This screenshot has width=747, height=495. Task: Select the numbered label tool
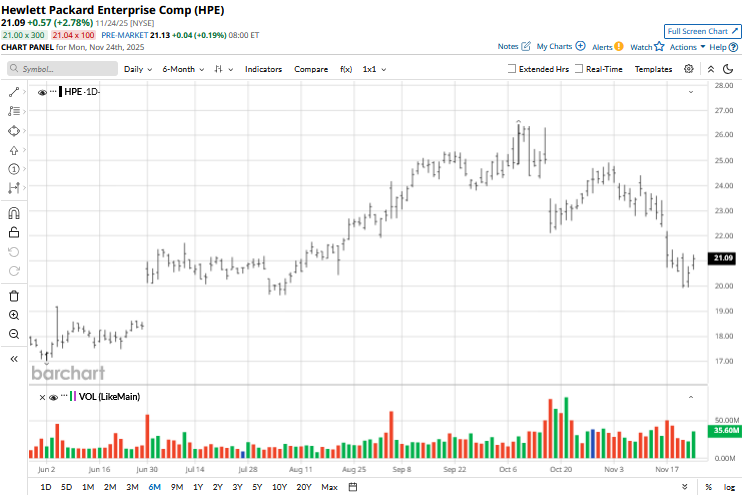(14, 169)
